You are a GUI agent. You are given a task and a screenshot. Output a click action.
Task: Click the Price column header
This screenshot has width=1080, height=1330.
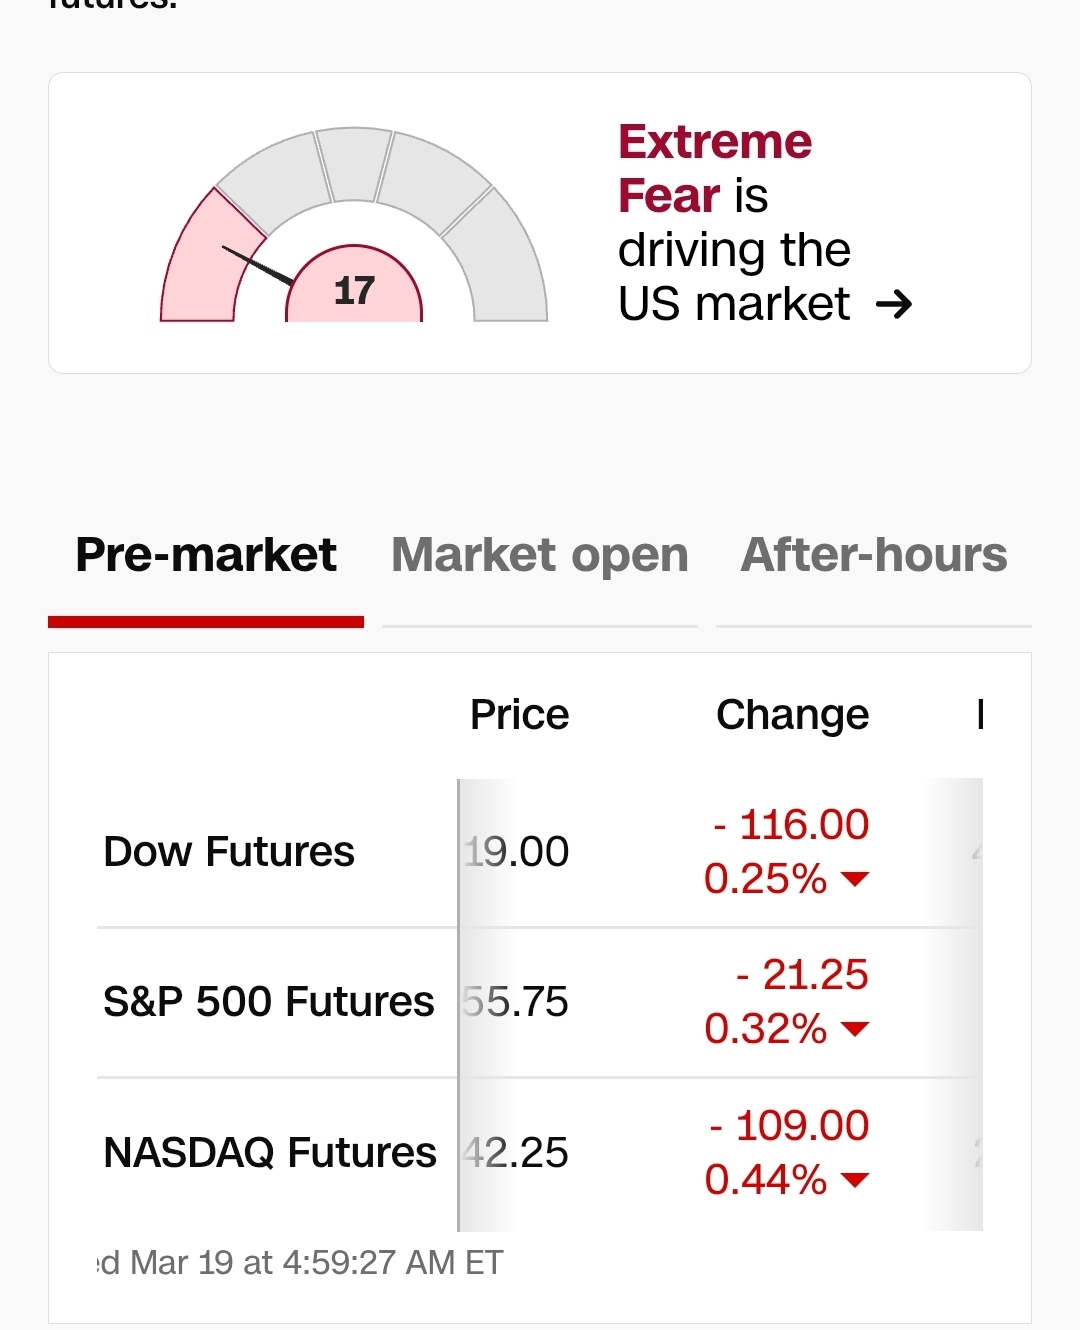[x=519, y=715]
